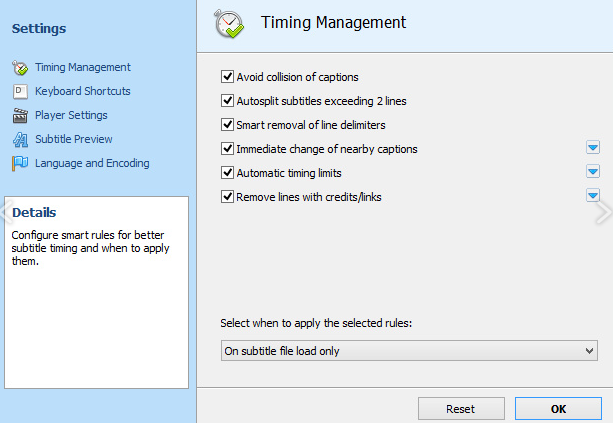Click the Subtitle Preview sidebar icon

[x=19, y=139]
